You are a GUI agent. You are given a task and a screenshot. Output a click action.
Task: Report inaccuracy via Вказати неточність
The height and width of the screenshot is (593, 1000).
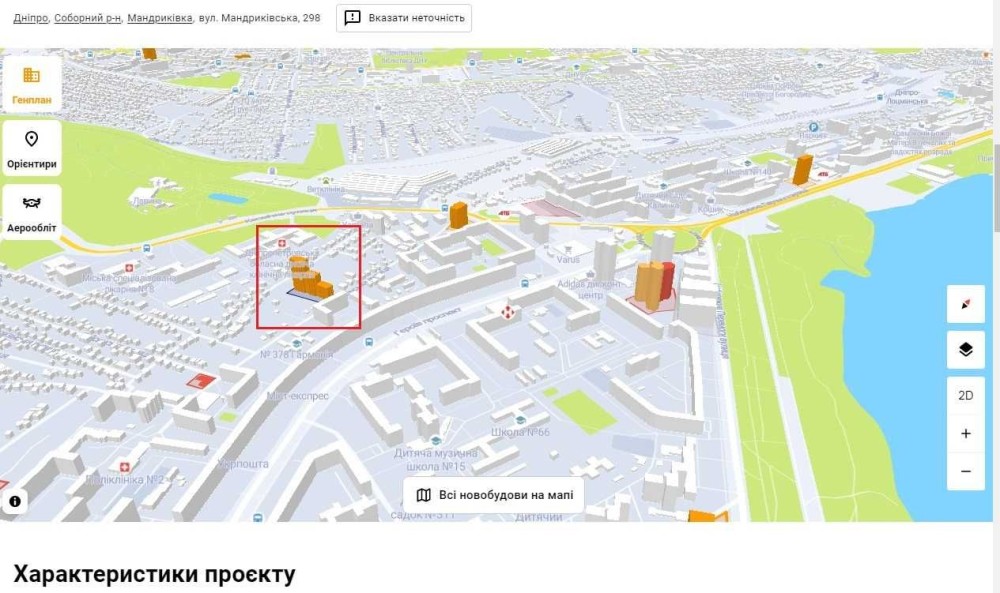(404, 18)
